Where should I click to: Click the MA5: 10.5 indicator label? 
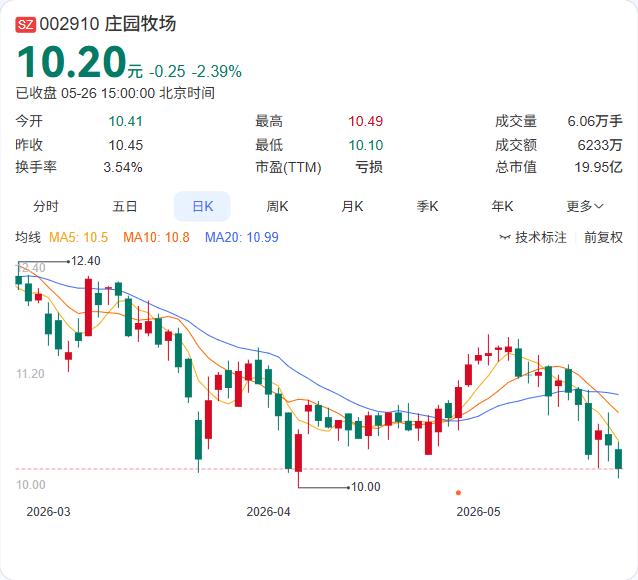point(79,237)
